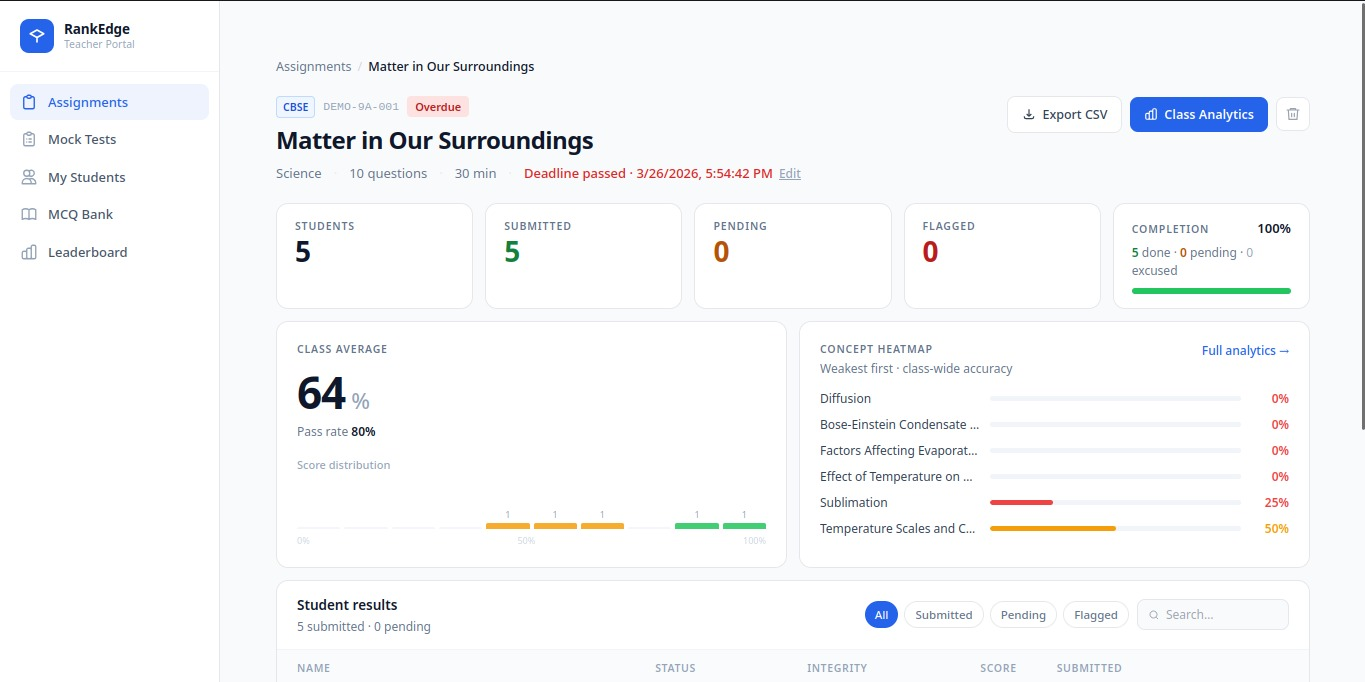Click the Overdue status badge
This screenshot has height=682, width=1365.
pos(438,107)
